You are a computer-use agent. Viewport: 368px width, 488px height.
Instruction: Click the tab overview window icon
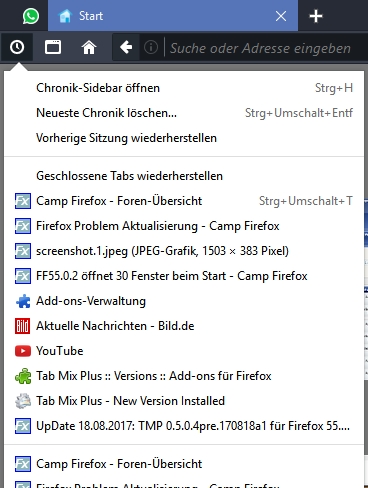(x=53, y=47)
